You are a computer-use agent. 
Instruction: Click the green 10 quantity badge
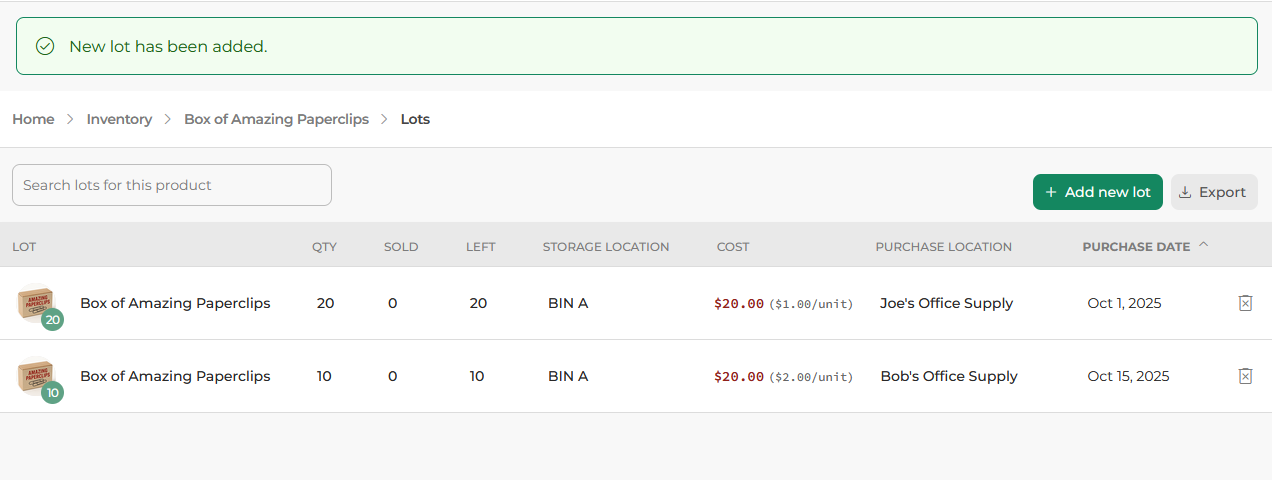tap(53, 393)
